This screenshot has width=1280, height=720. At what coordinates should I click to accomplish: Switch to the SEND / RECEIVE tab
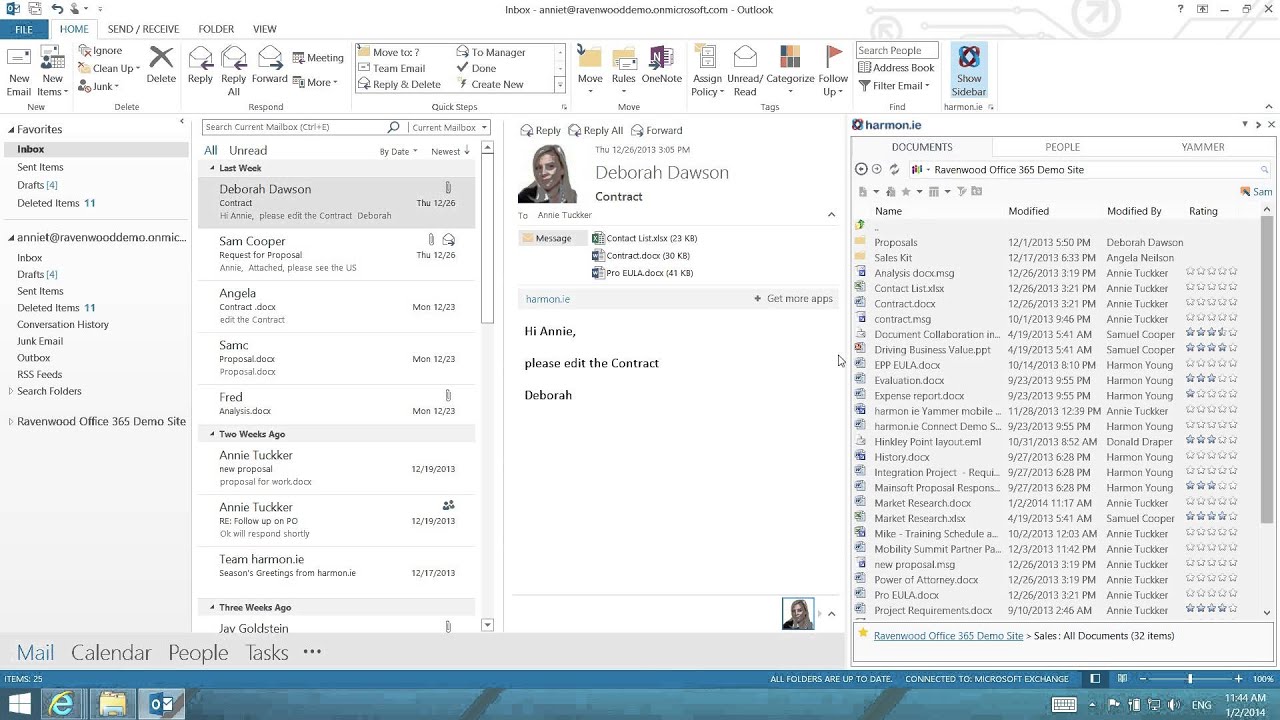[x=143, y=29]
